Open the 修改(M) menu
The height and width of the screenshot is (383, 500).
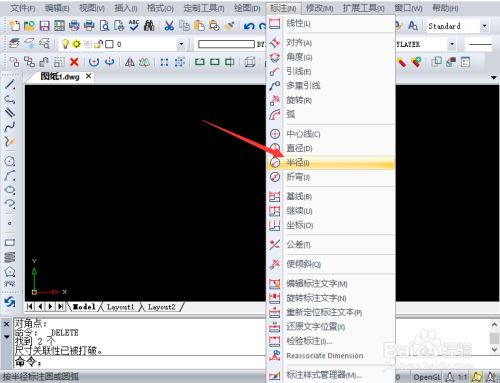tap(319, 8)
